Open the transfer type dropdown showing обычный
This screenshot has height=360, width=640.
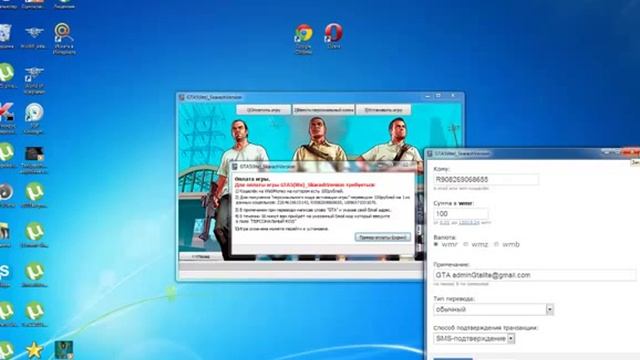(493, 309)
